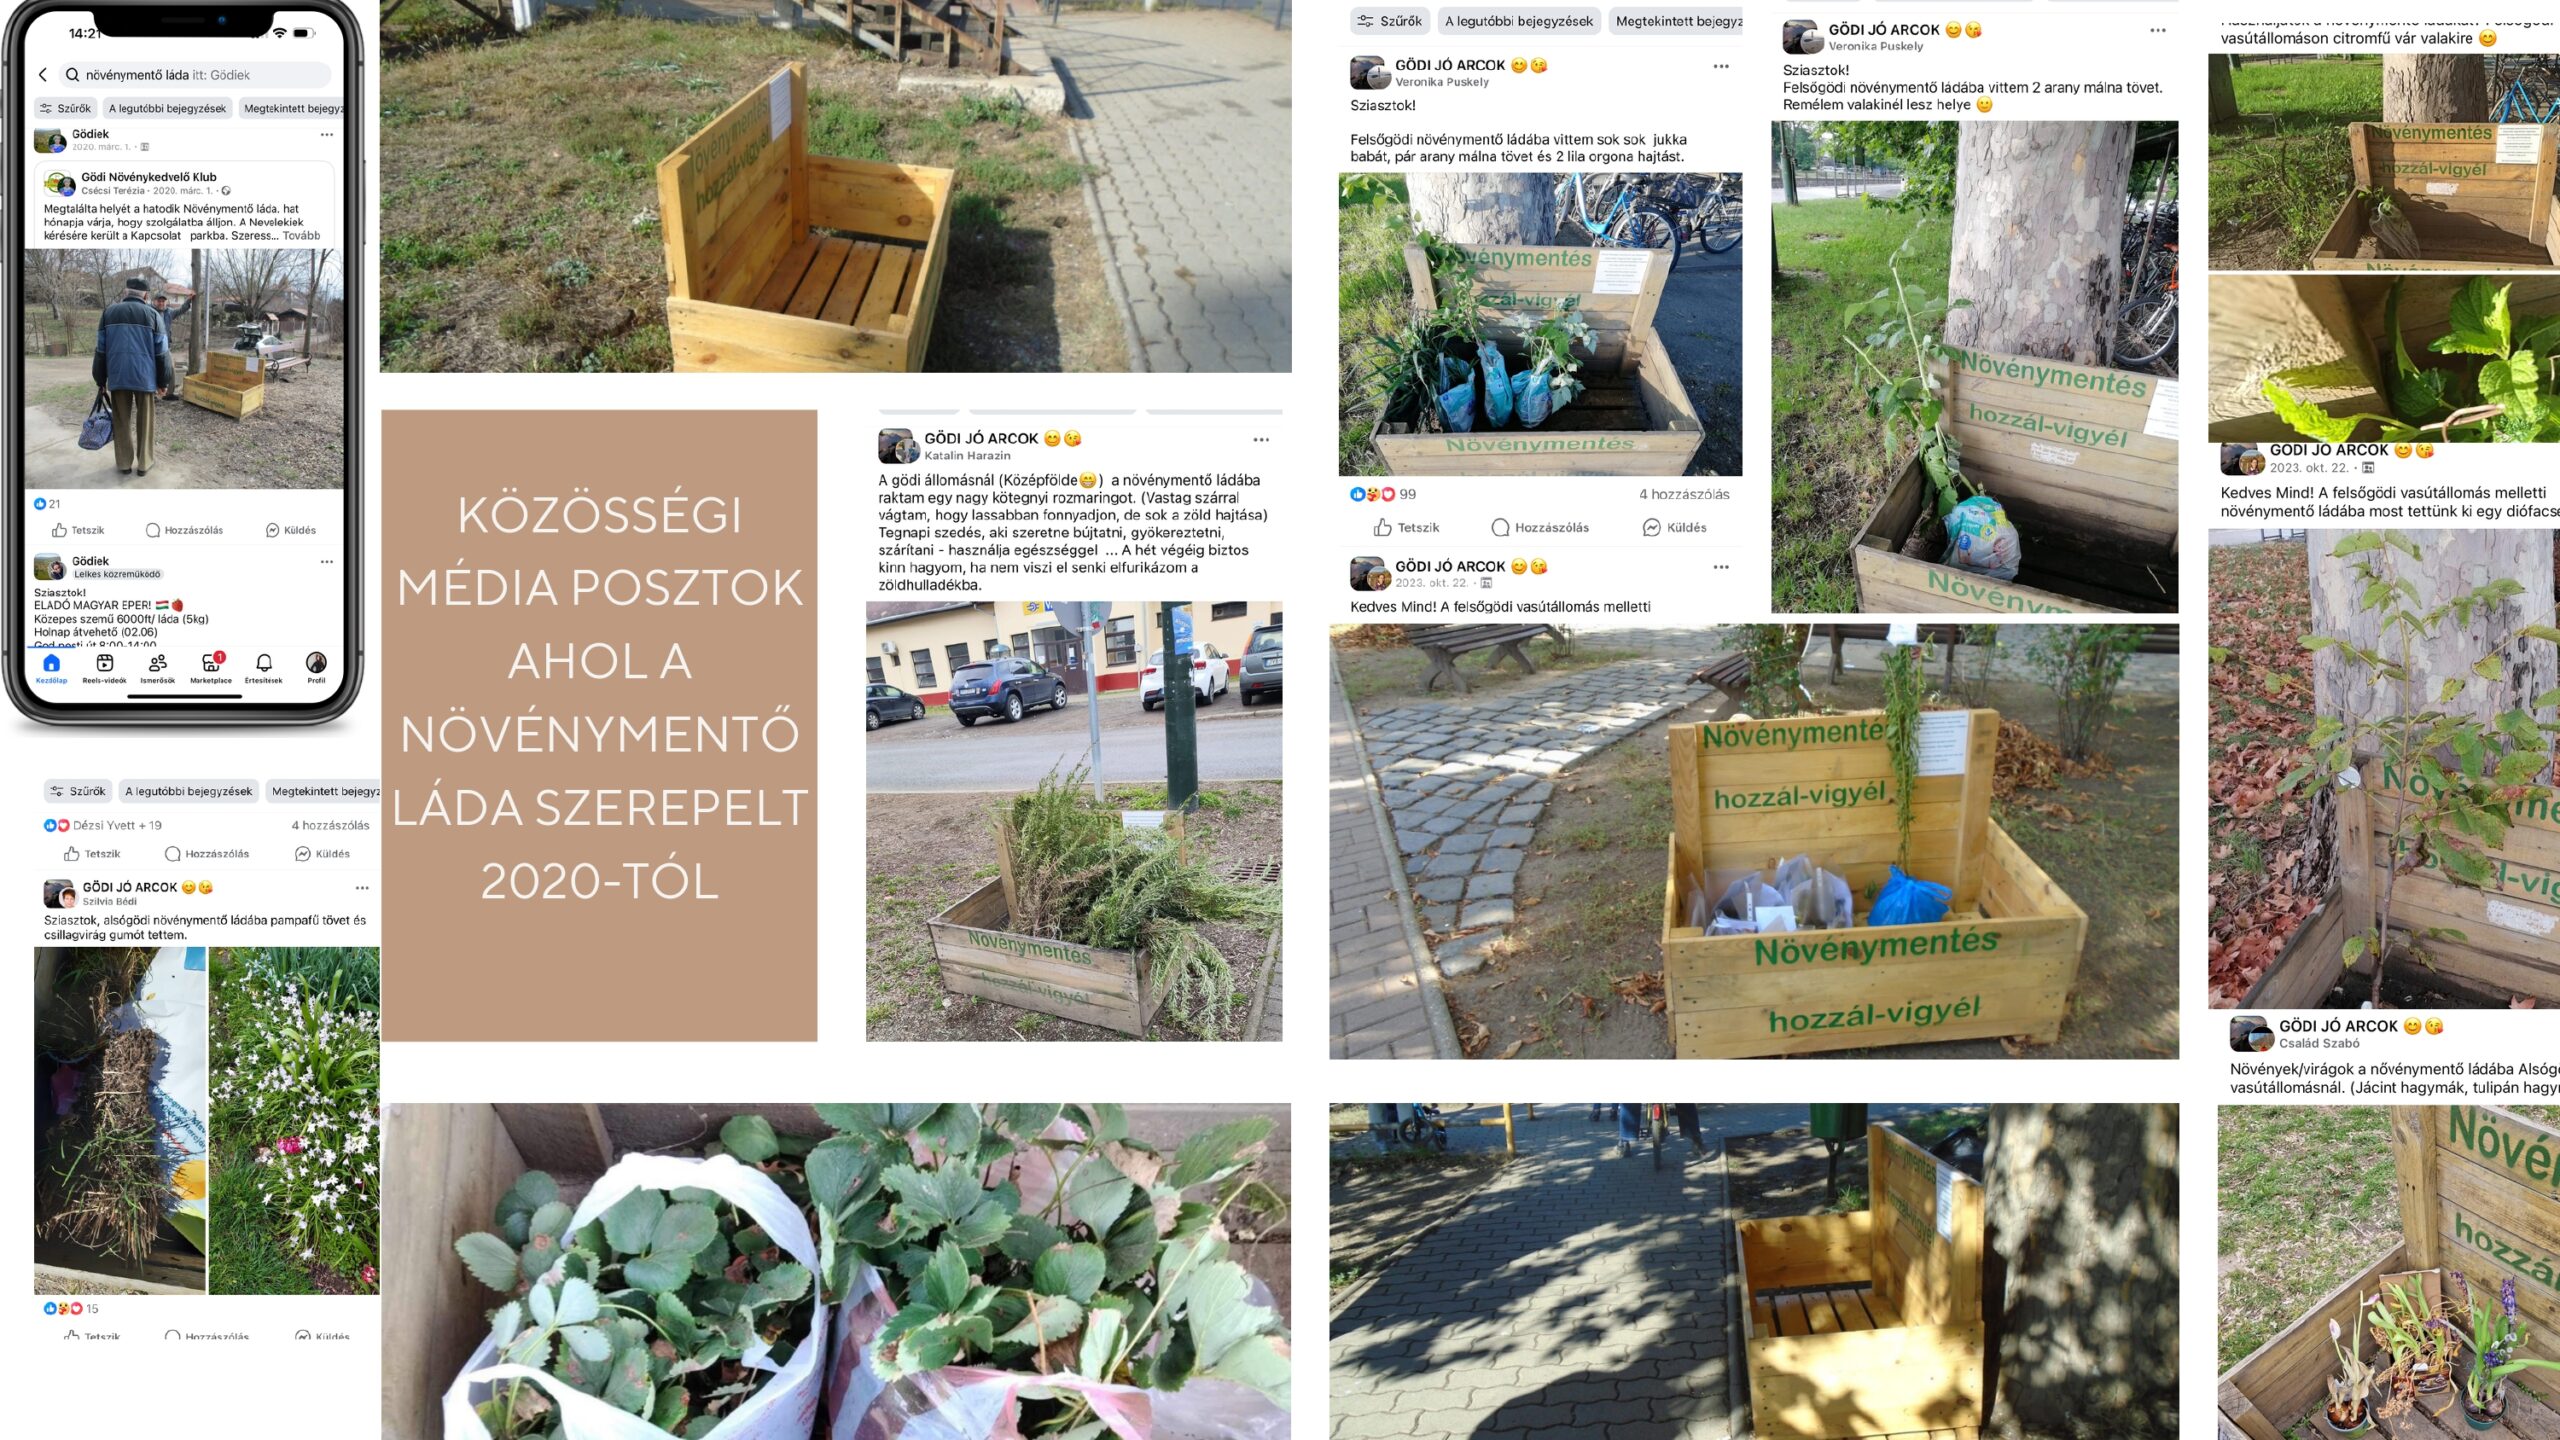Select Megtekintett bejegyzések tab above Veronika post
Image resolution: width=2560 pixels, height=1440 pixels.
pyautogui.click(x=1676, y=21)
